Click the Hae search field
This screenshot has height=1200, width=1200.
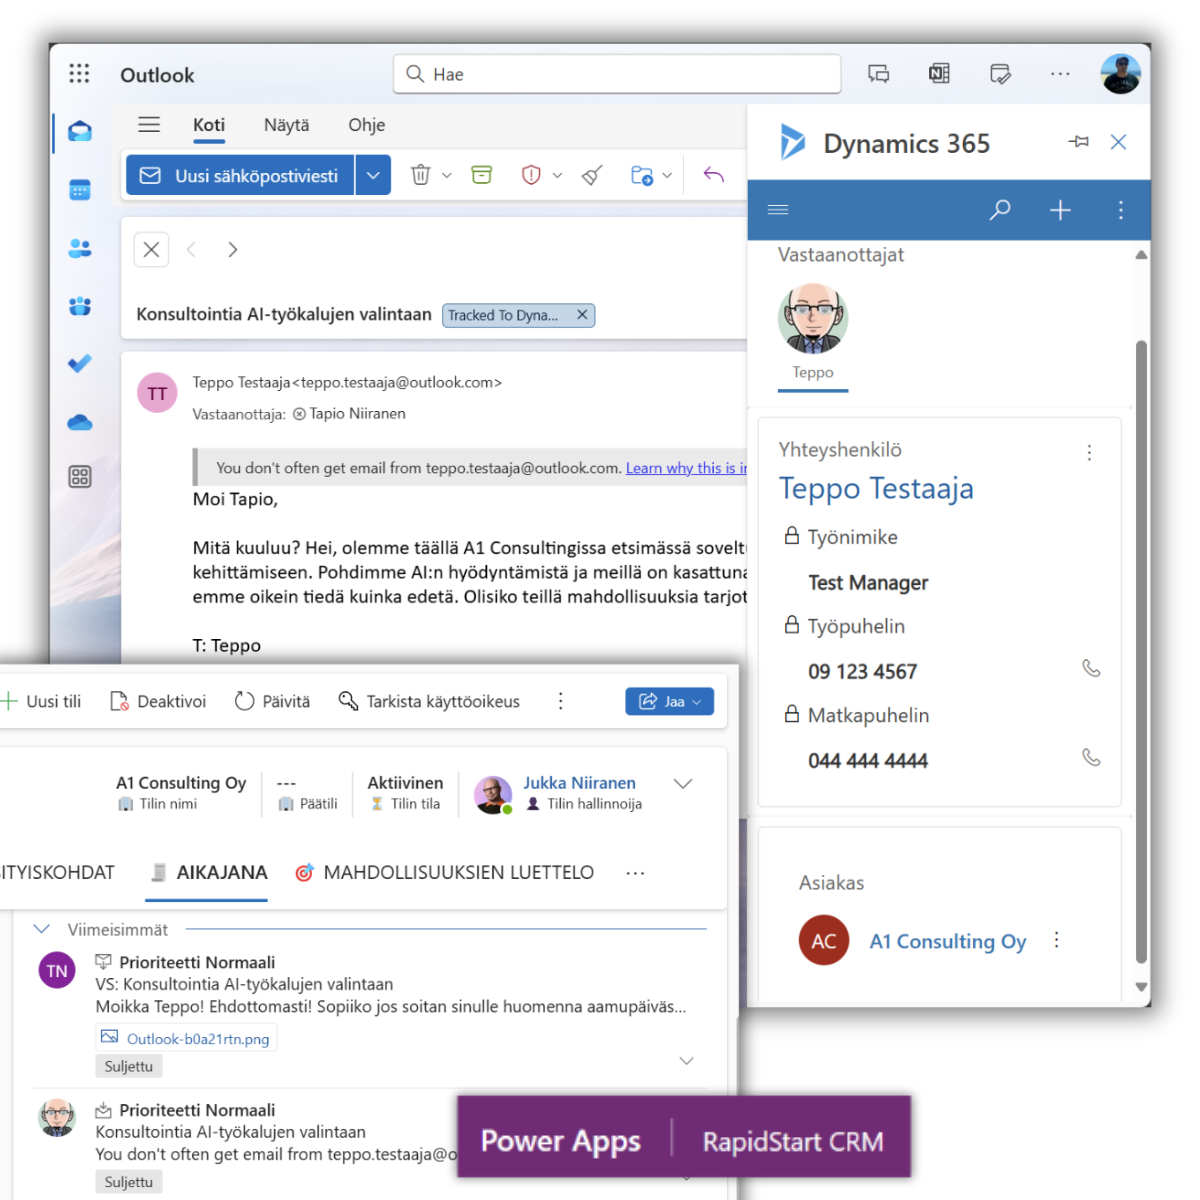coord(616,73)
